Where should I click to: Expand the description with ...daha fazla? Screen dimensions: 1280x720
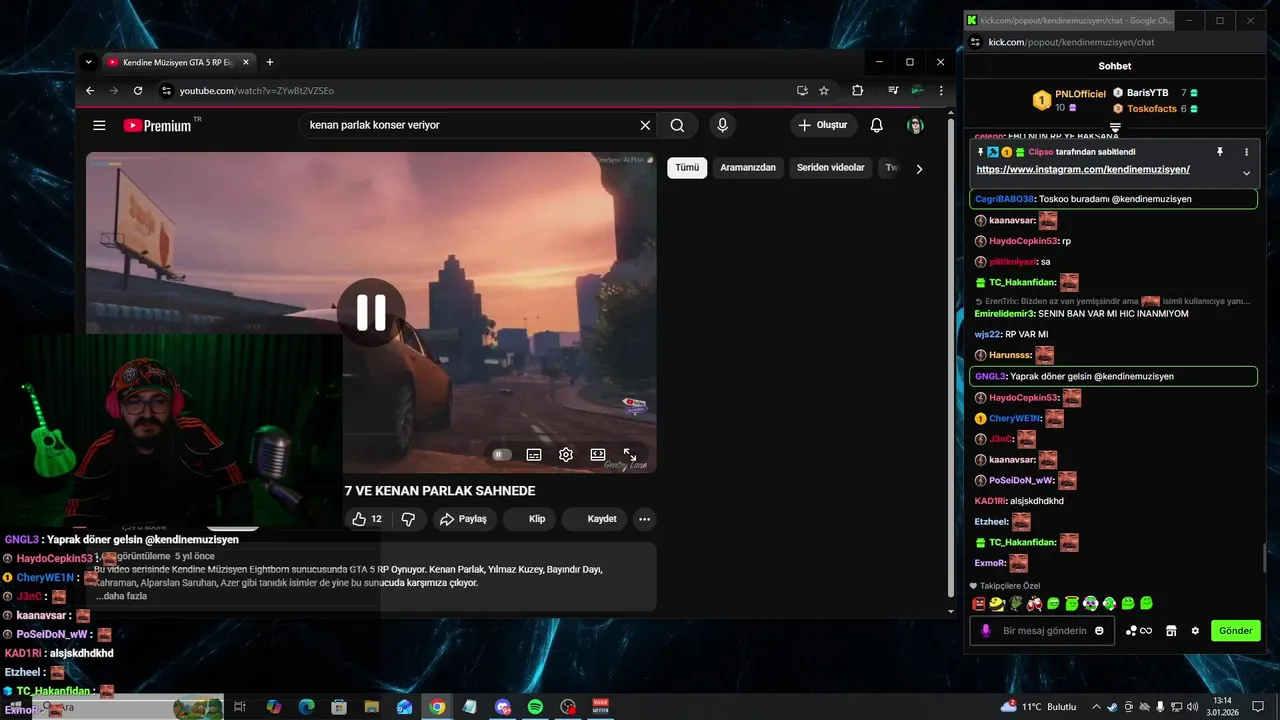[122, 596]
